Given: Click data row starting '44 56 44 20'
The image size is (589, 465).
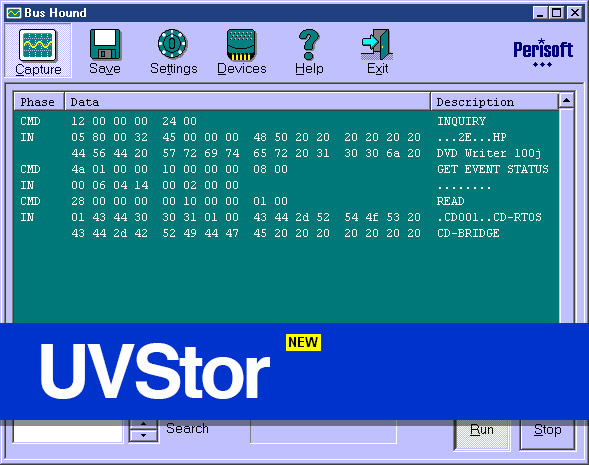Looking at the screenshot, I should pos(246,153).
